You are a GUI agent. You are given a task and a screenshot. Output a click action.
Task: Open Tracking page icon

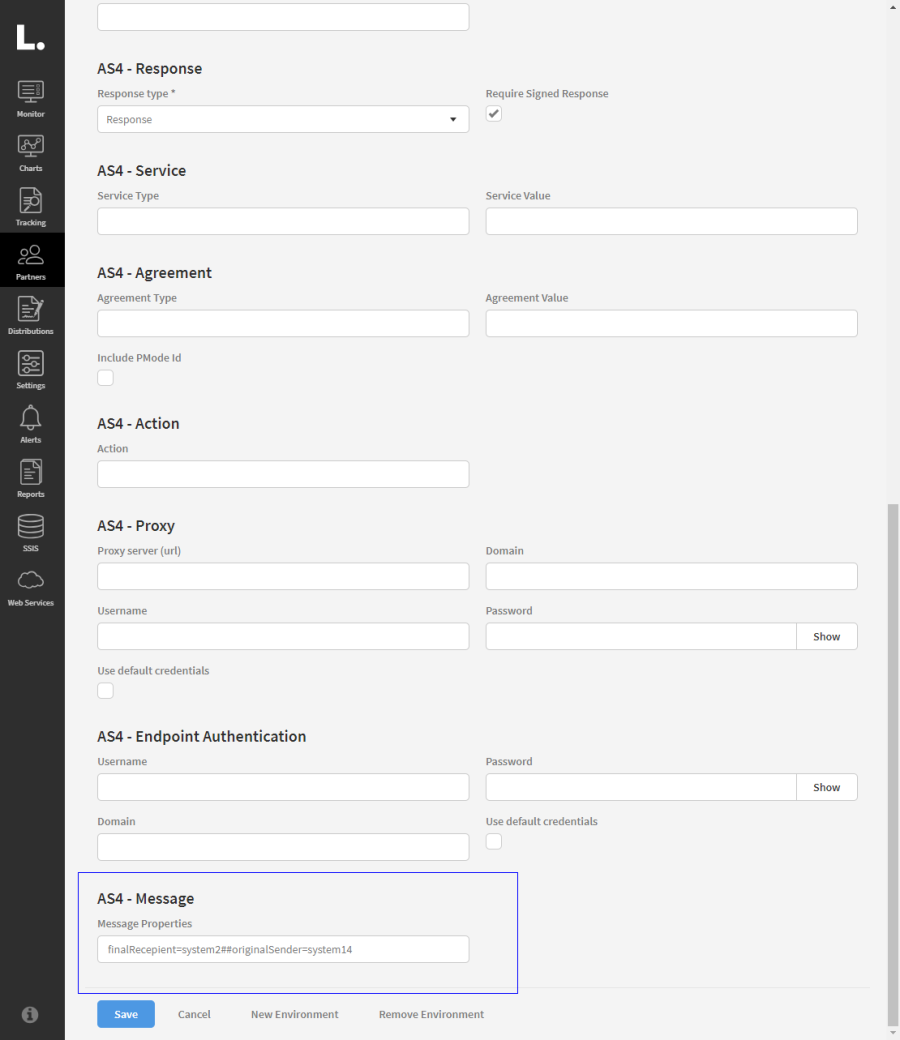click(31, 206)
